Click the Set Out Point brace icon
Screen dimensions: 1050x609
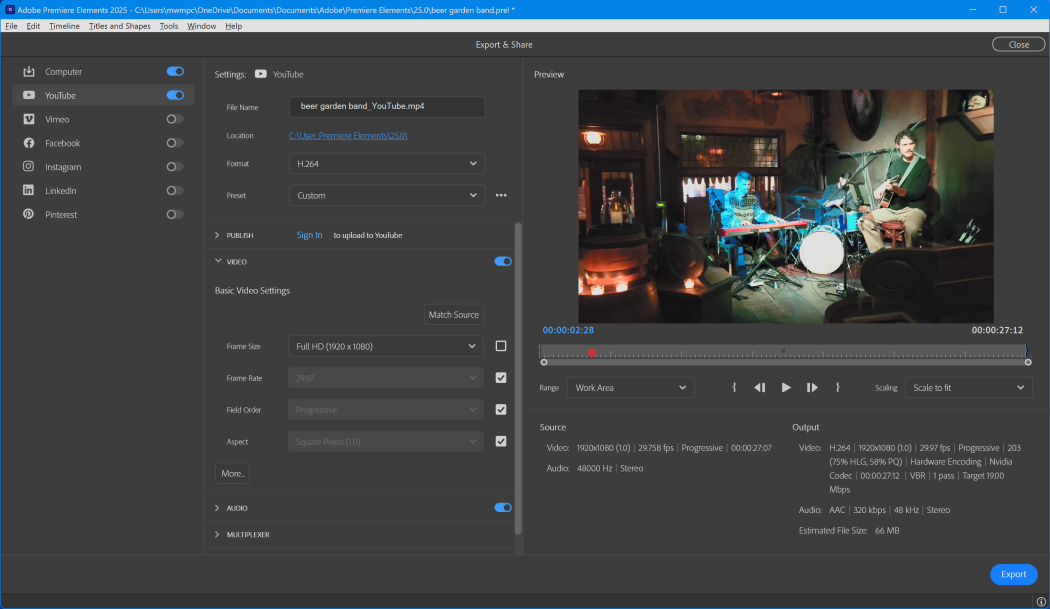838,387
